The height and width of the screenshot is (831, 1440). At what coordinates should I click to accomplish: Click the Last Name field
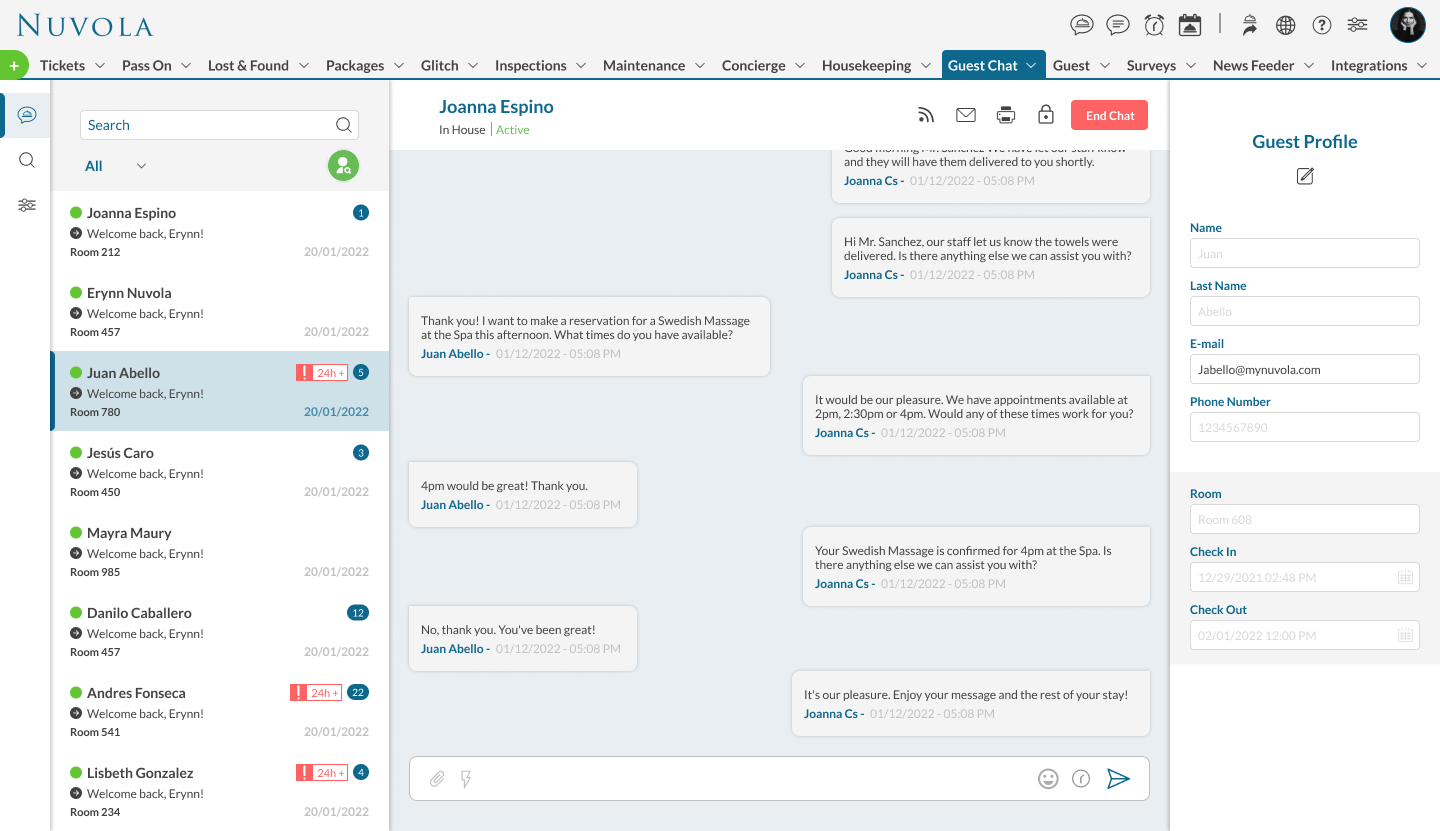coord(1305,311)
